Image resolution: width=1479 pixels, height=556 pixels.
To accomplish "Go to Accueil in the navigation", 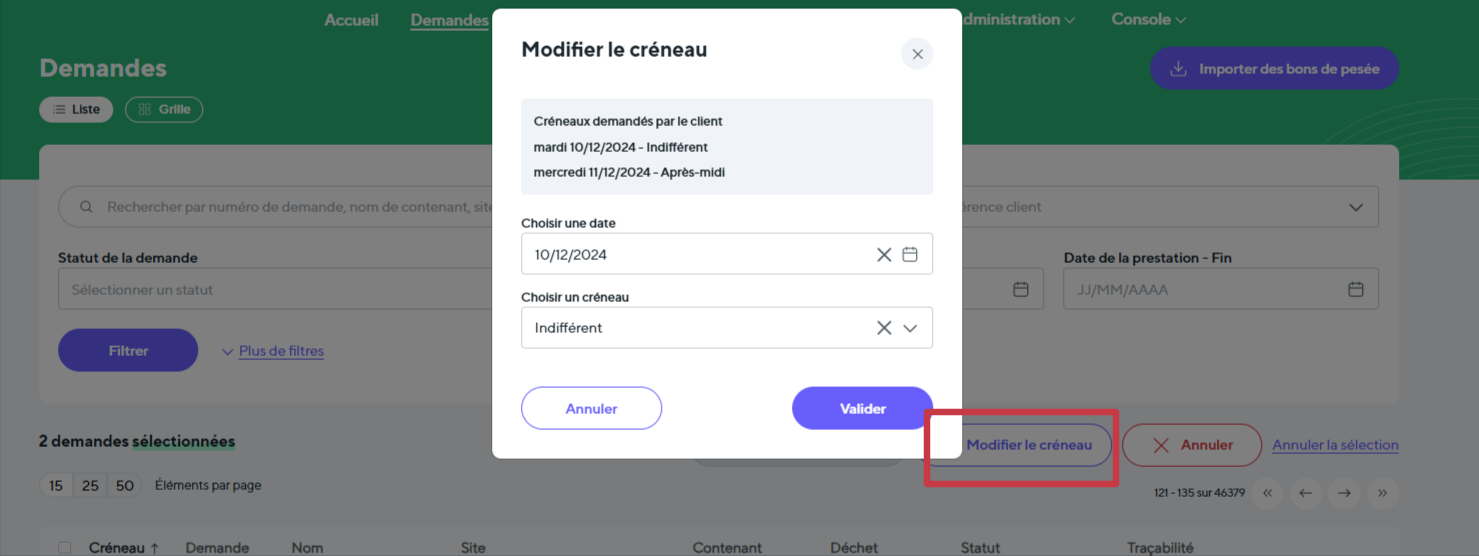I will 351,20.
